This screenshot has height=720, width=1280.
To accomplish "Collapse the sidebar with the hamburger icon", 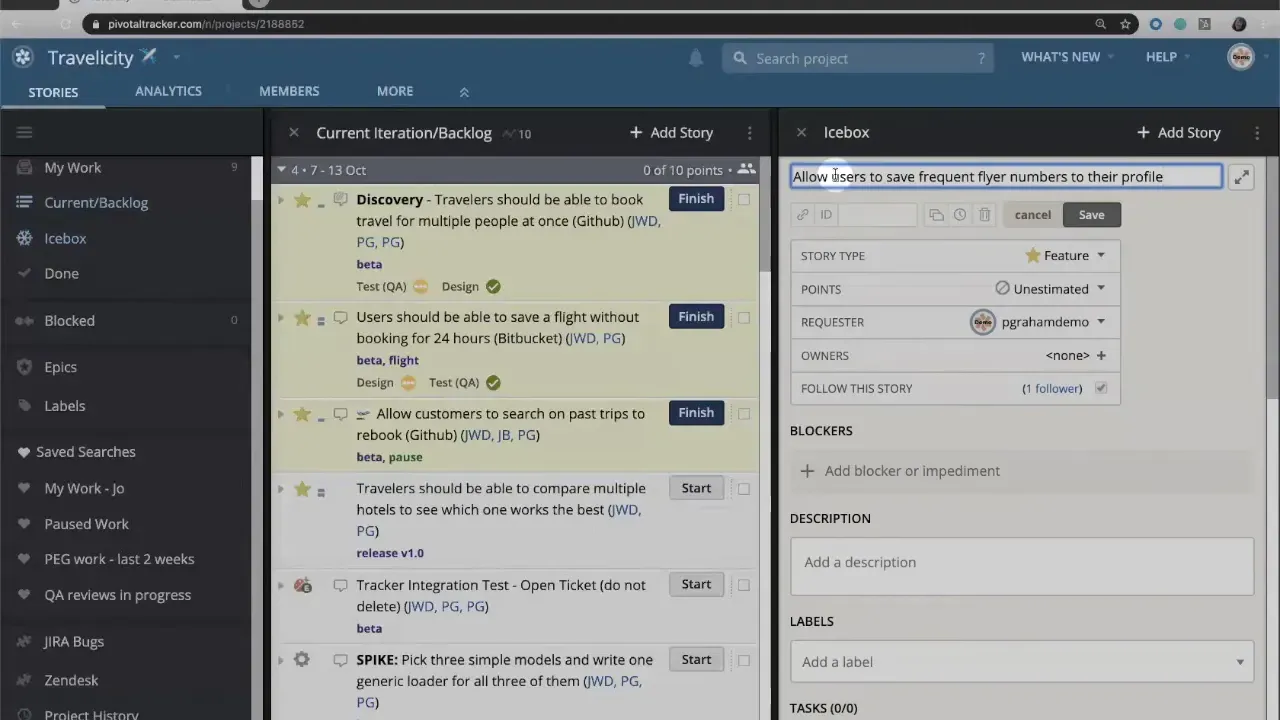I will pos(24,131).
